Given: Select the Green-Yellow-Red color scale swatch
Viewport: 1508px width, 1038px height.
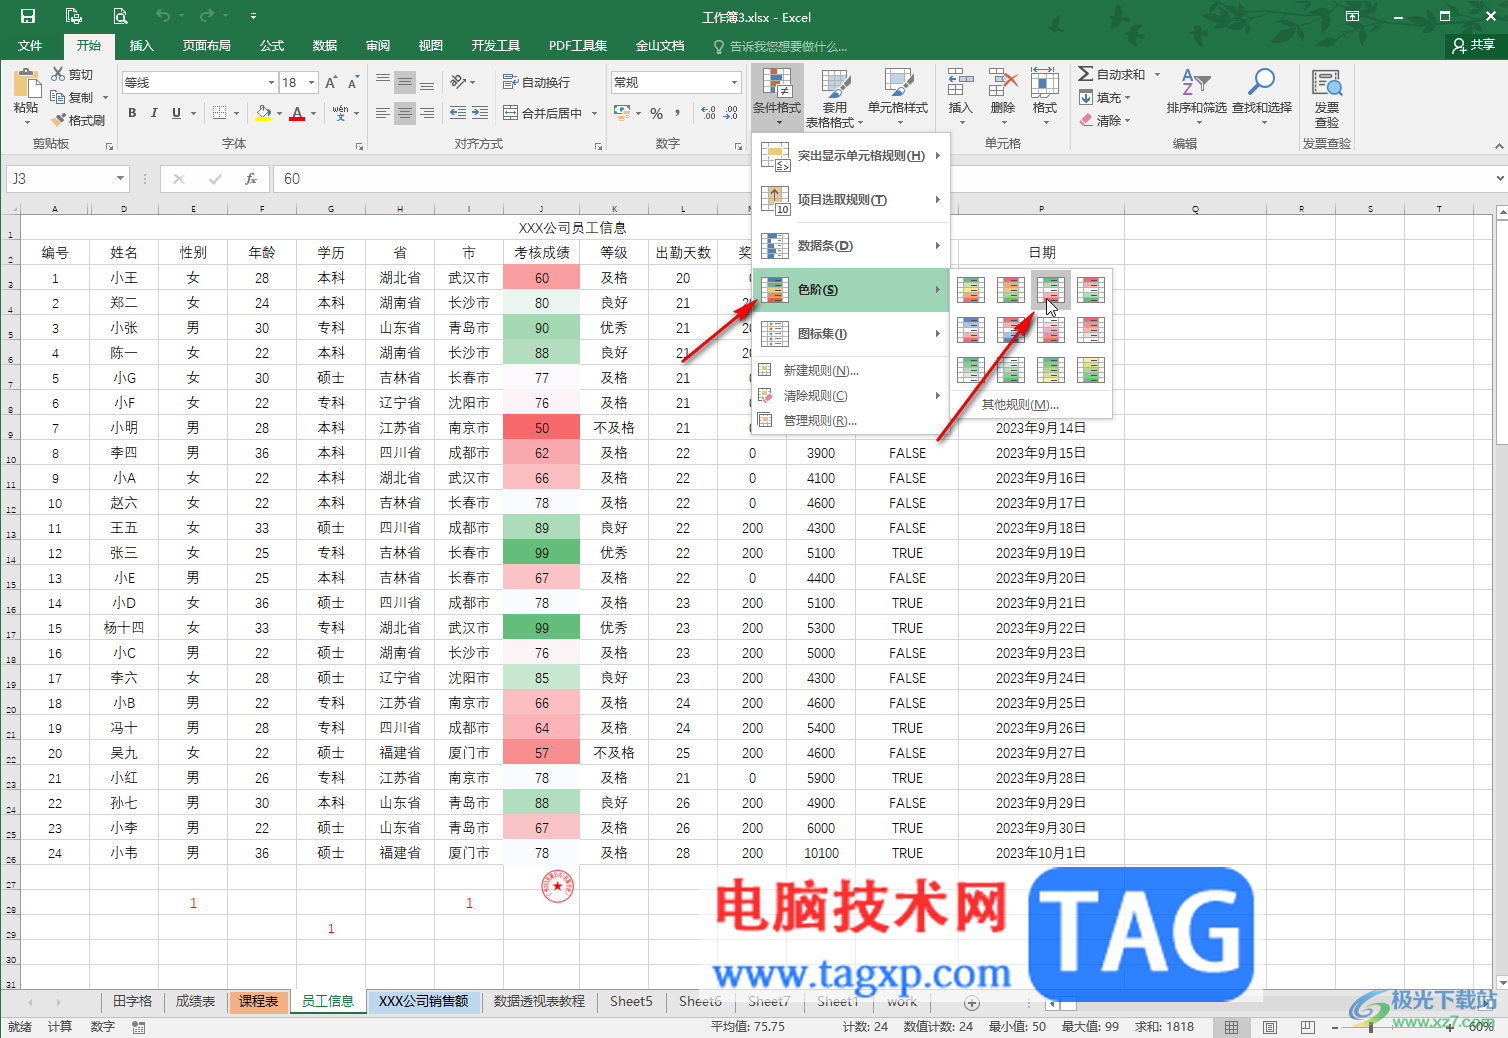Looking at the screenshot, I should [971, 290].
